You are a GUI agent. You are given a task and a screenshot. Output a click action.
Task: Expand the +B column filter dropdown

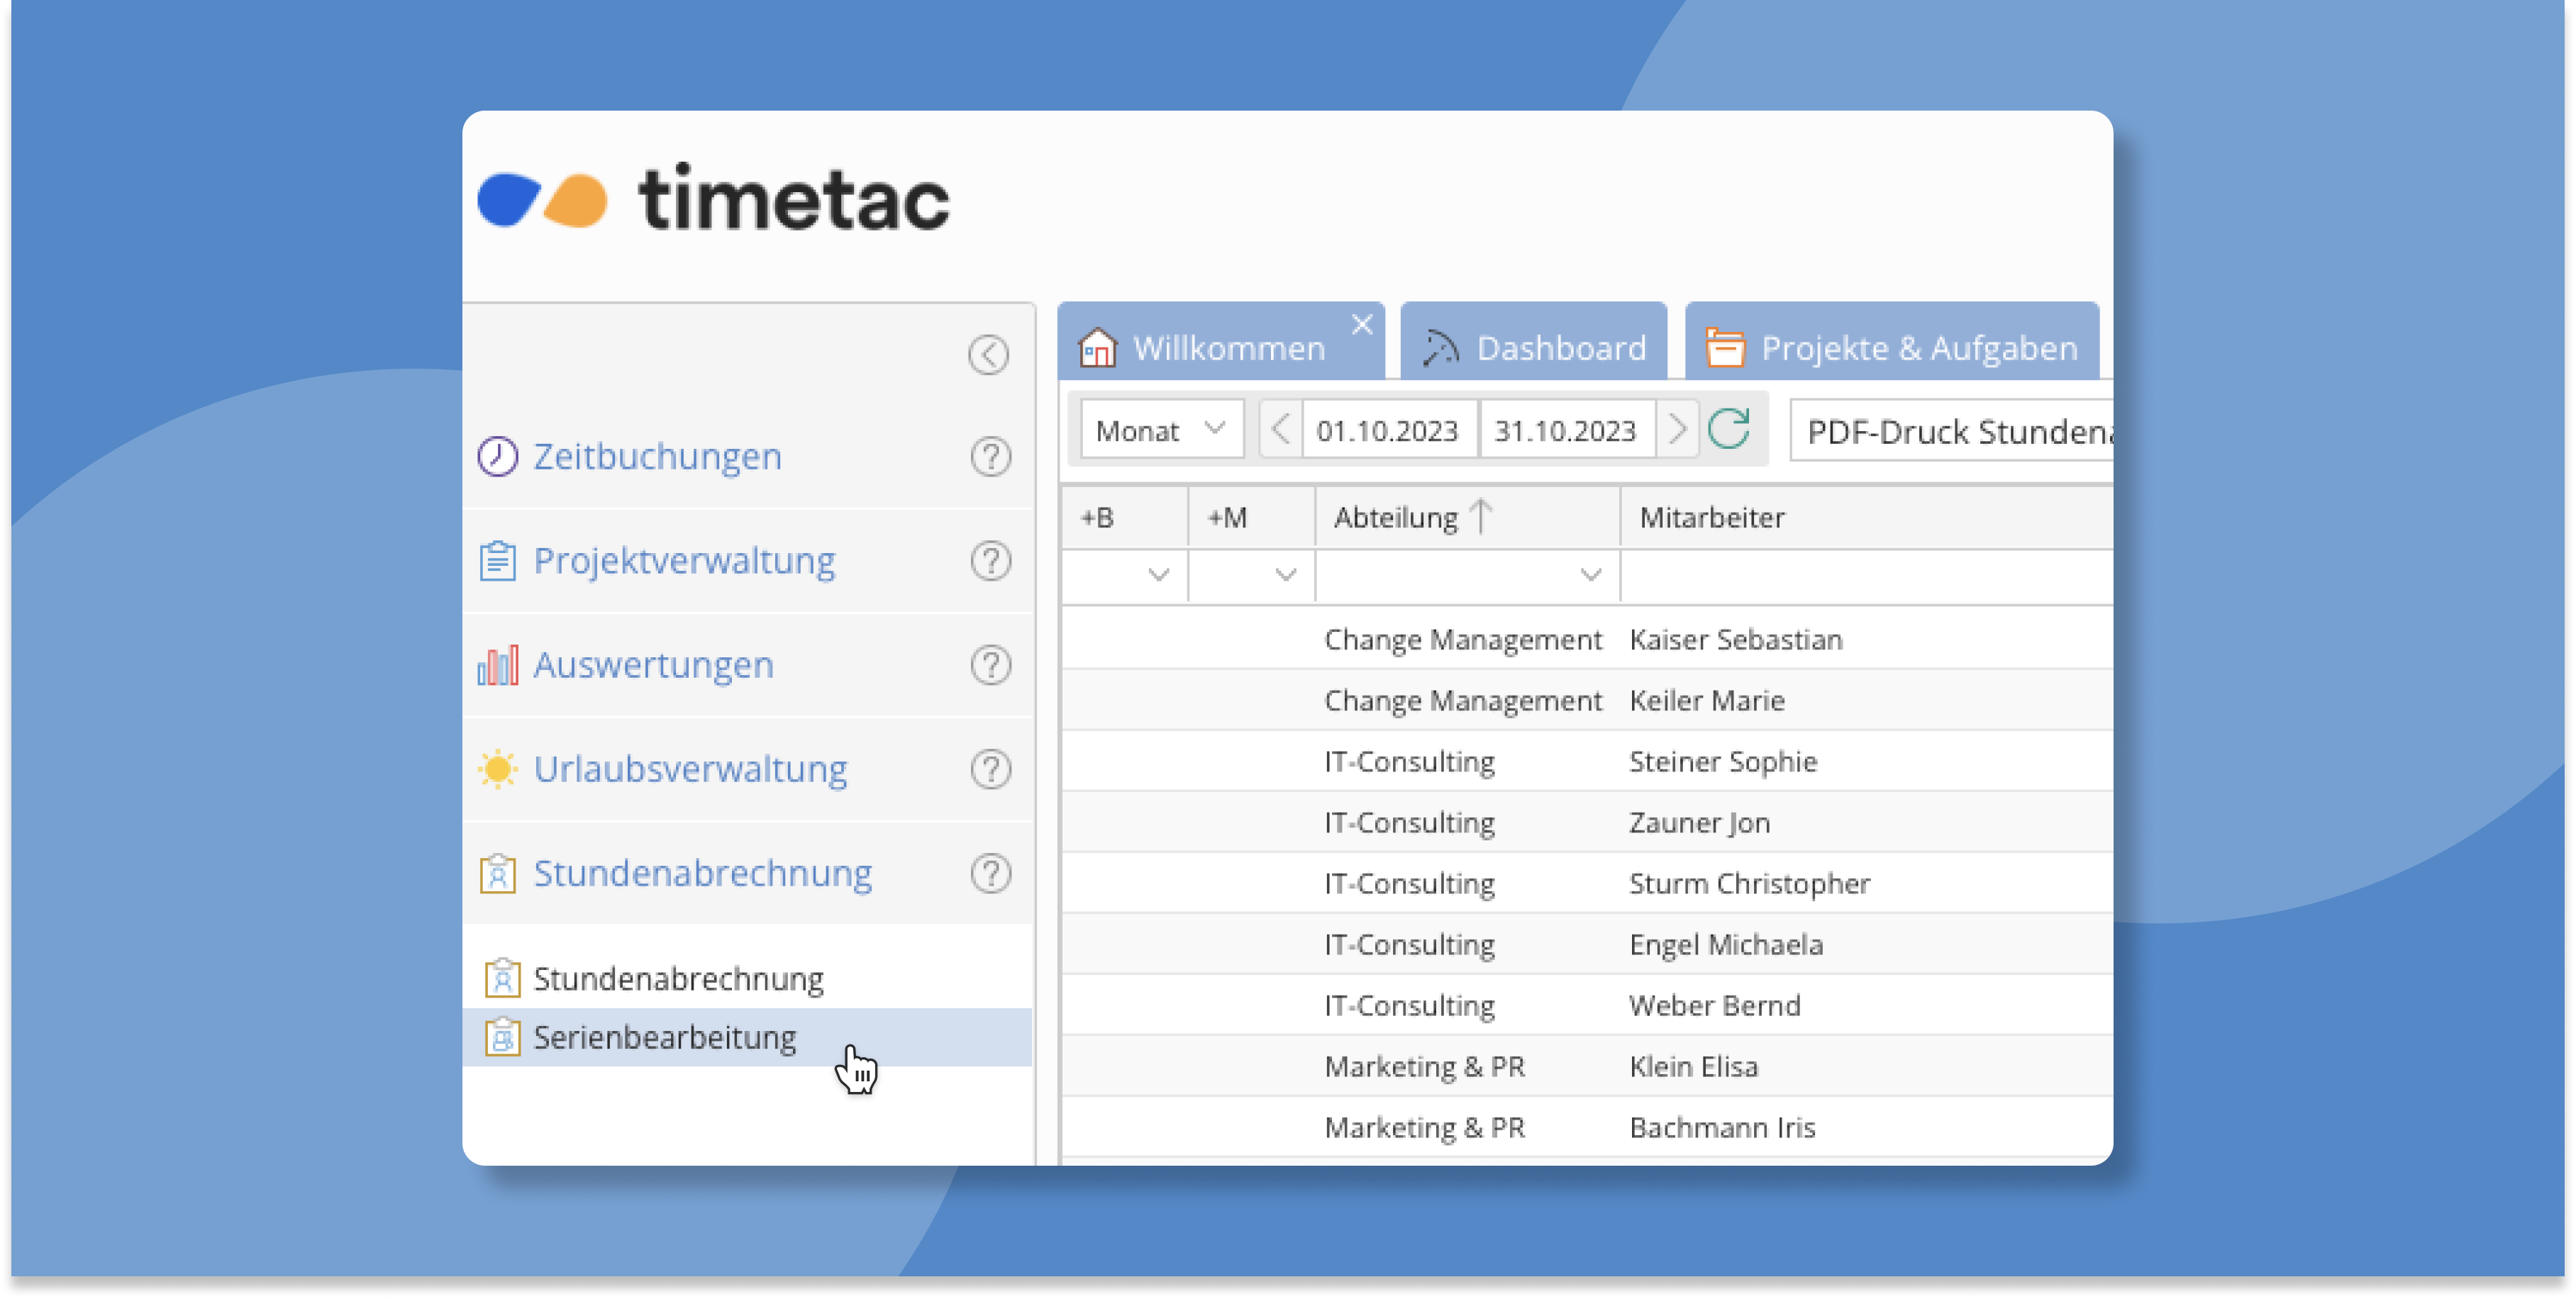point(1158,575)
